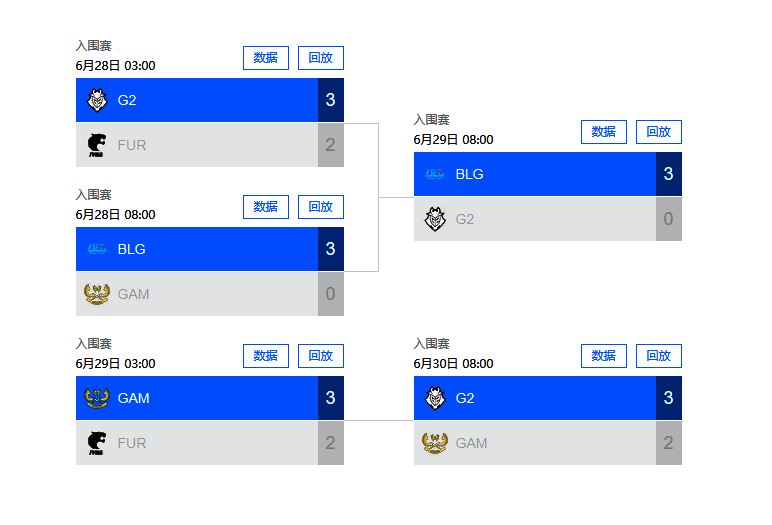772x525 pixels.
Task: Open 回放 for the June 29 03:00 match
Action: 321,356
